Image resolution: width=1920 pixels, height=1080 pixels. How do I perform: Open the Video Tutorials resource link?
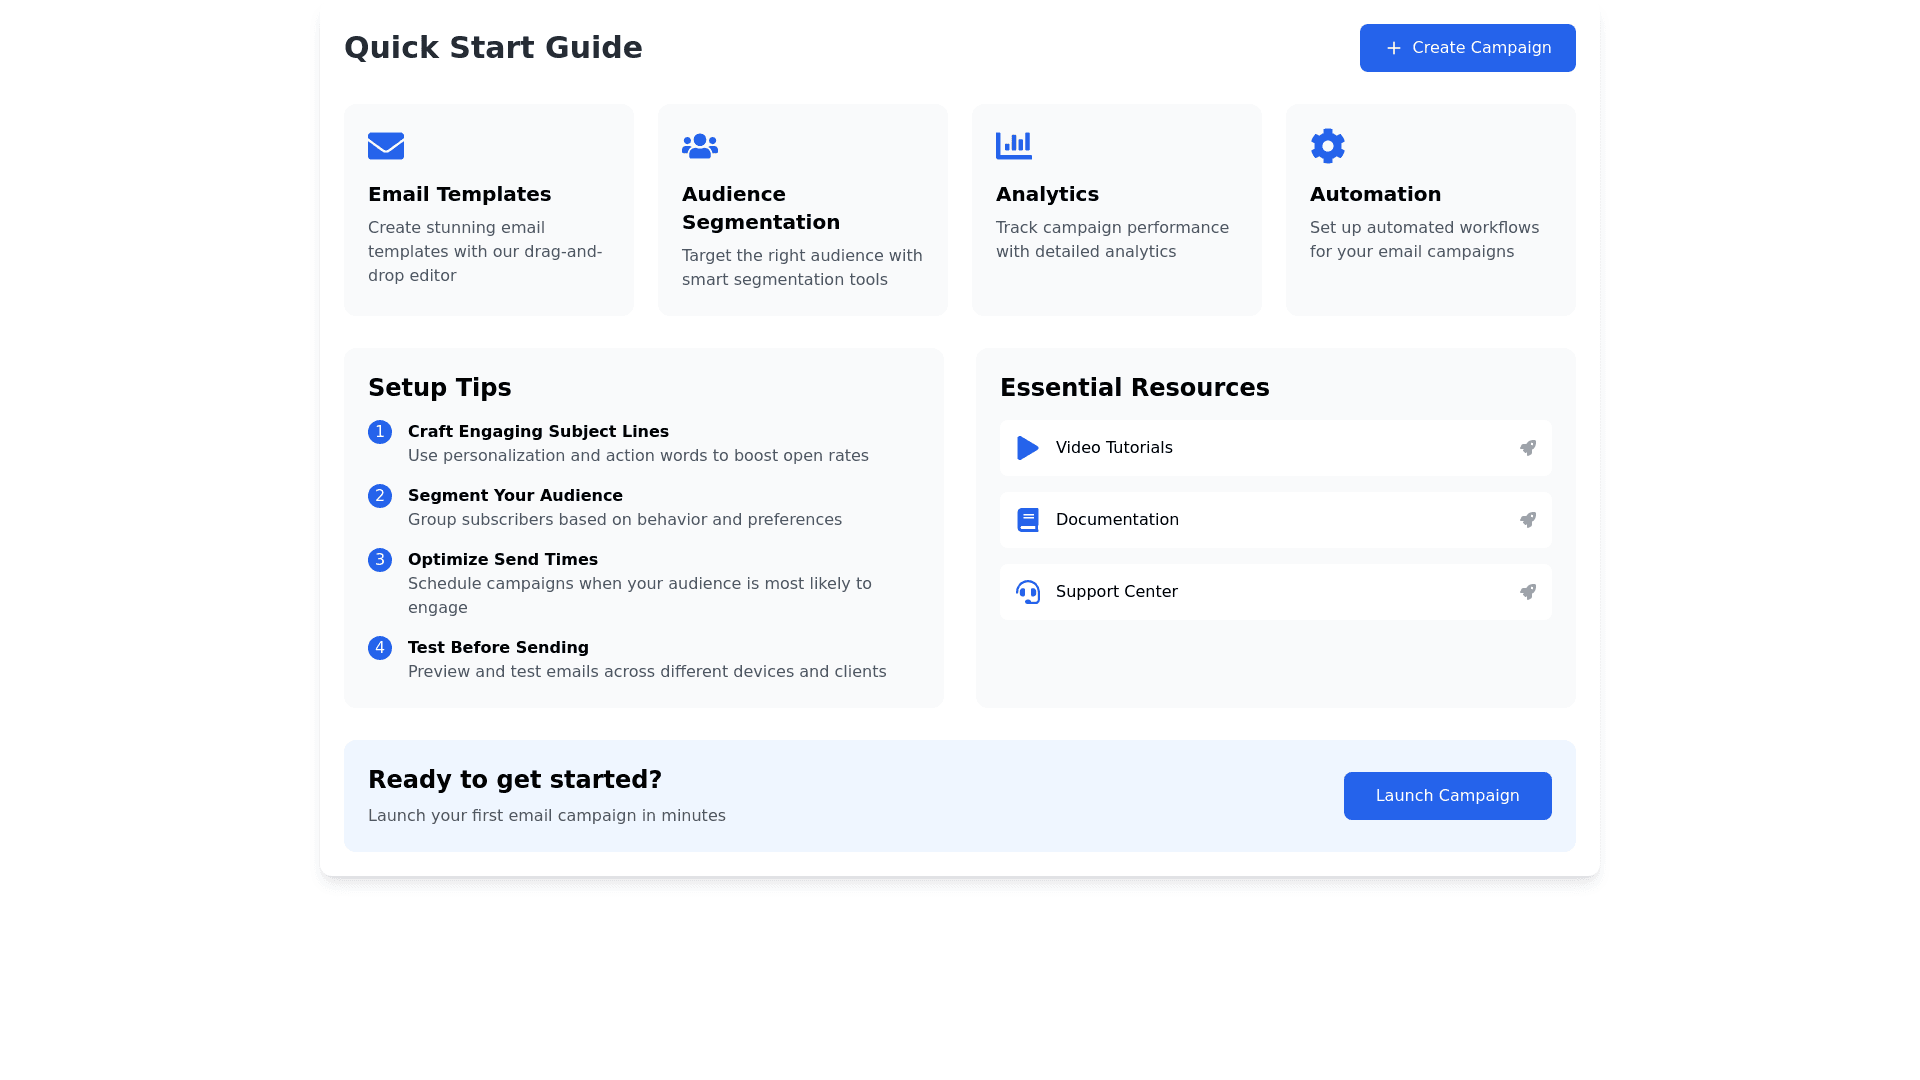click(x=1114, y=448)
